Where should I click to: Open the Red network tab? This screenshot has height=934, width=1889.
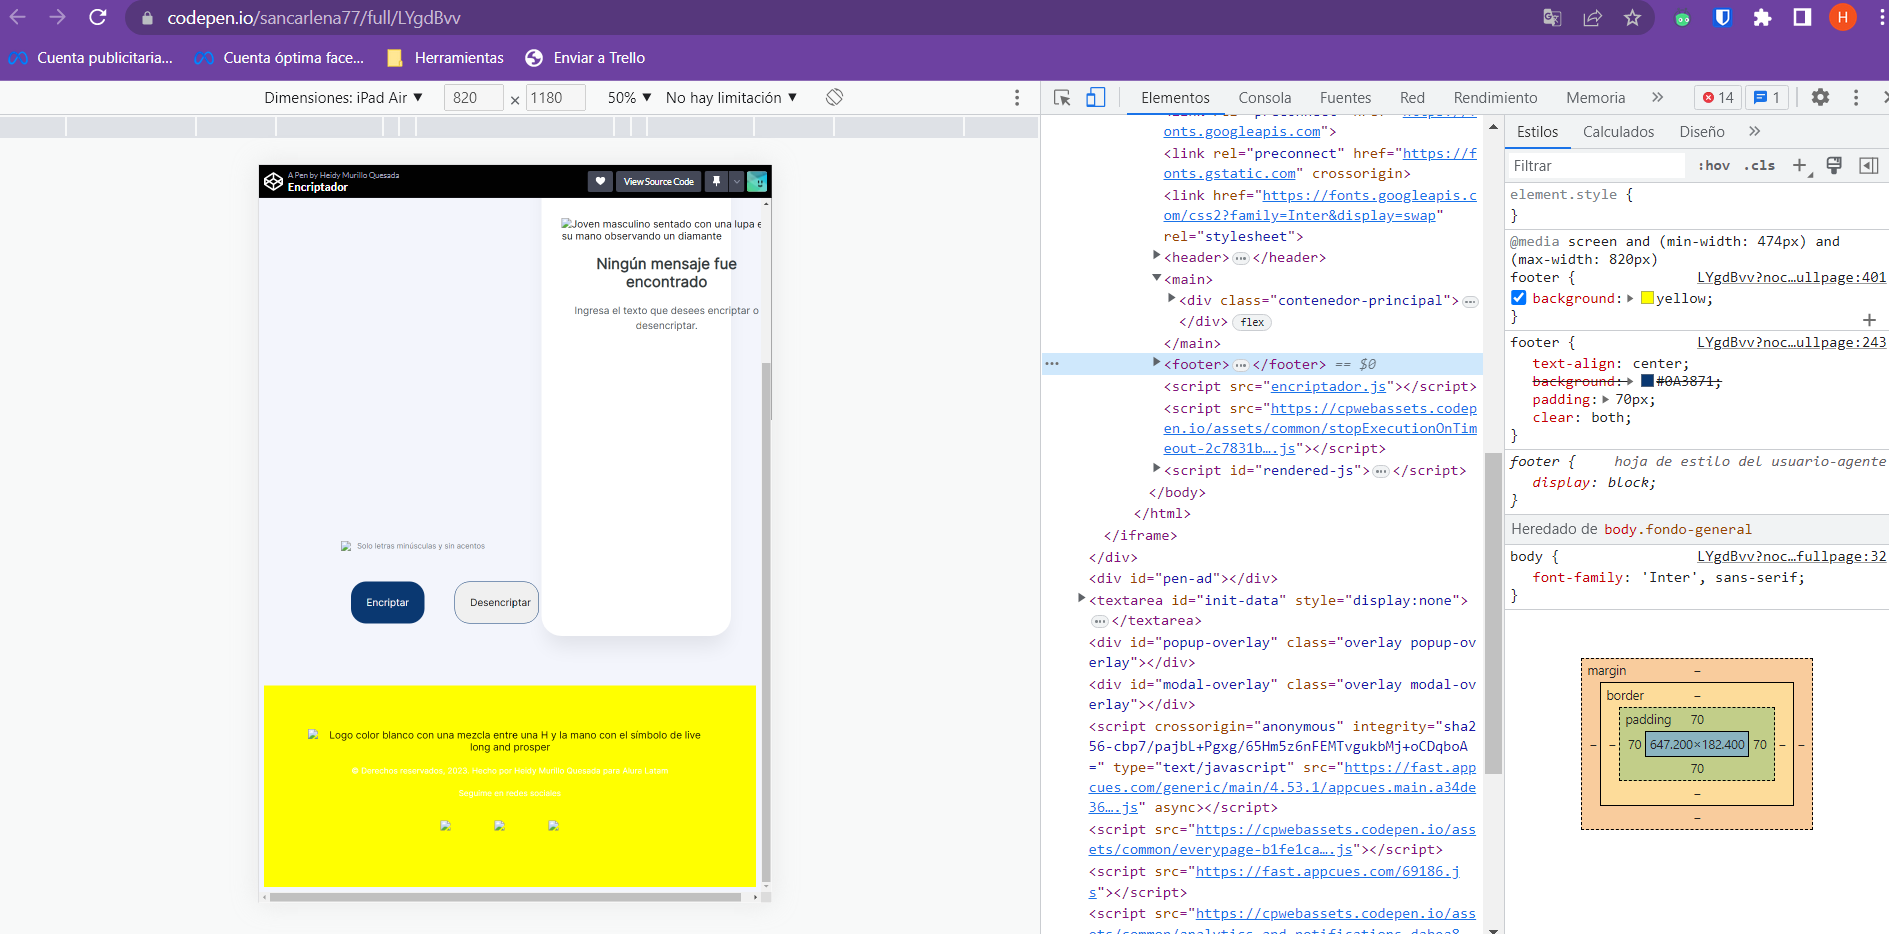coord(1412,97)
